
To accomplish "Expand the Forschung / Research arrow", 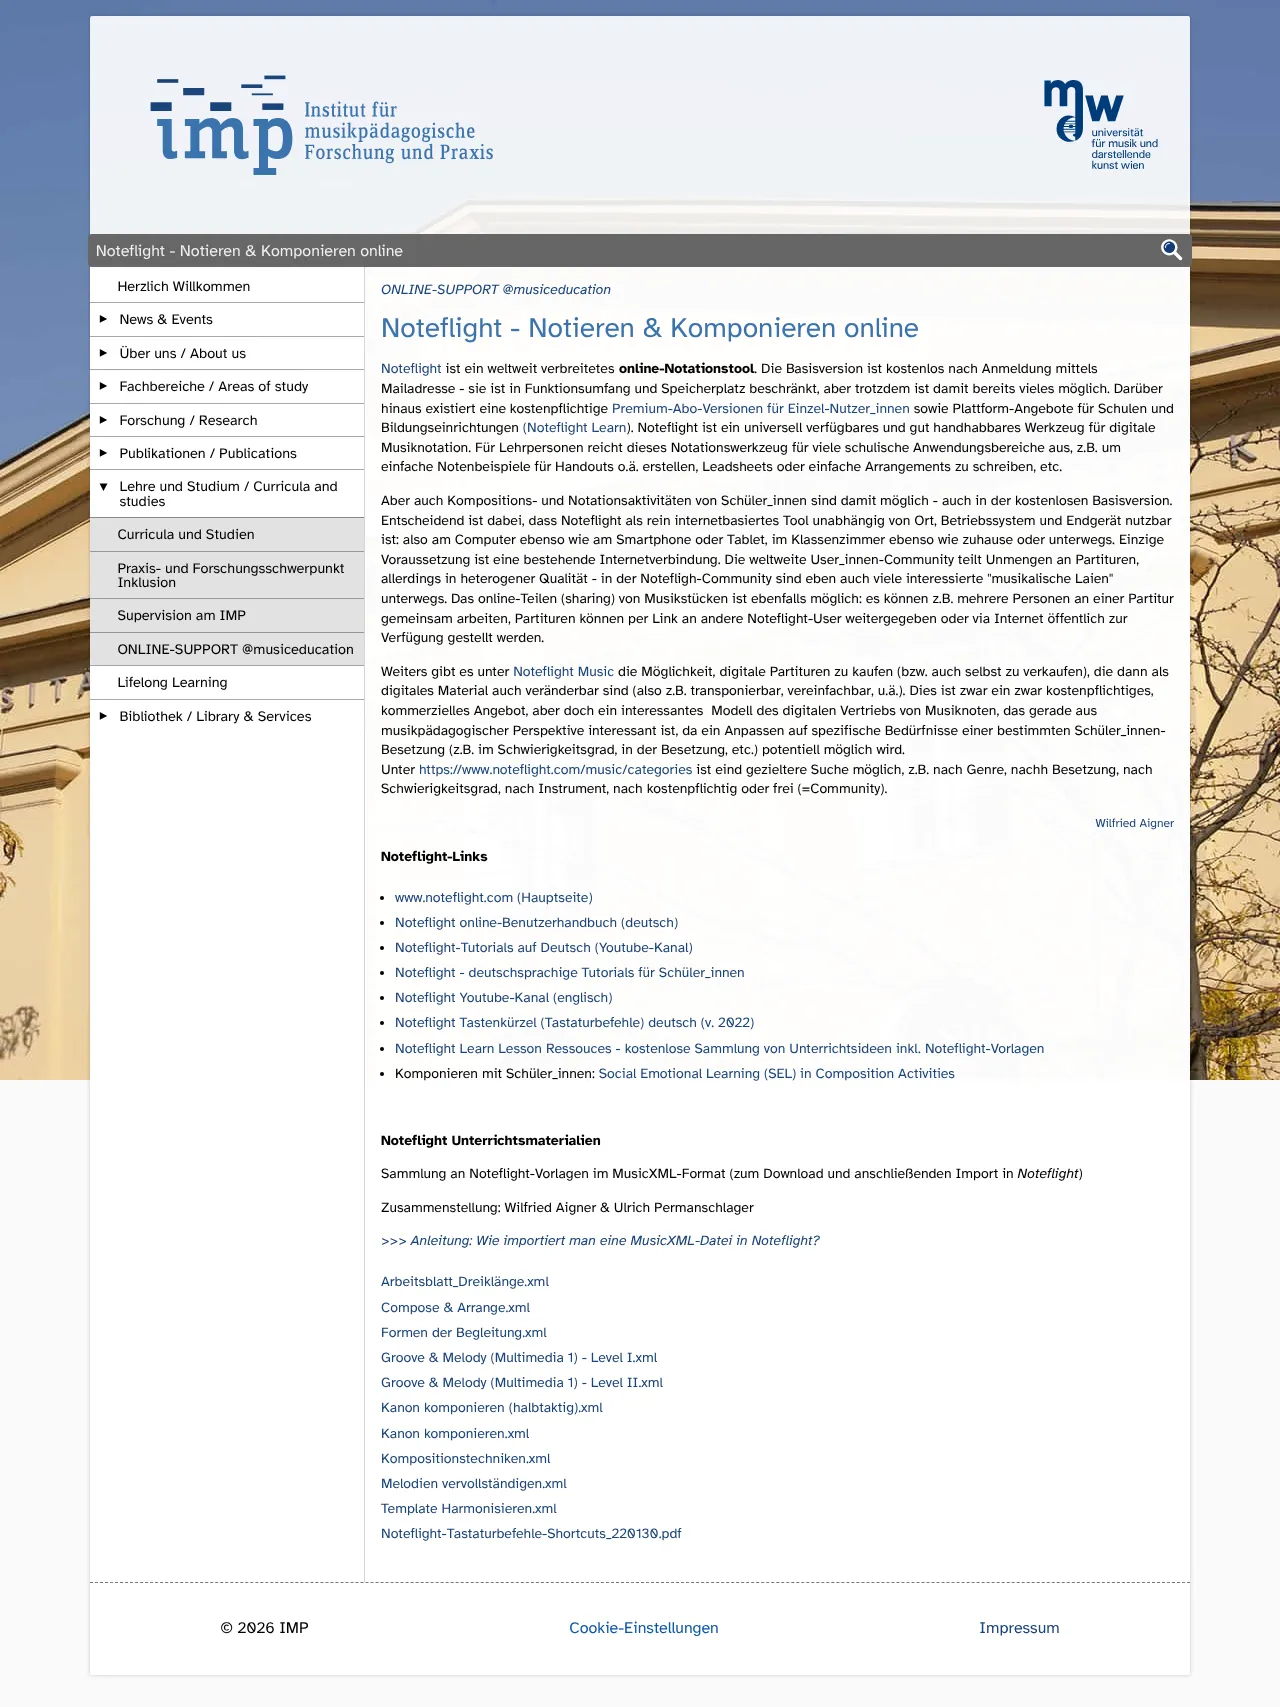I will [103, 420].
